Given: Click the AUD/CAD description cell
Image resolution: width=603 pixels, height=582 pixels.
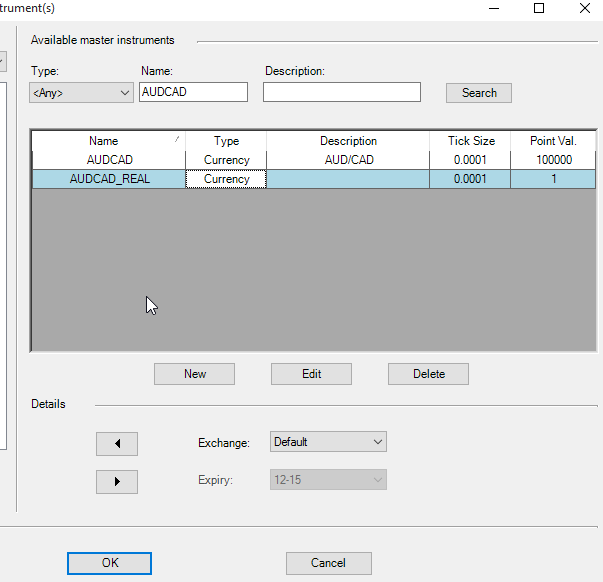Looking at the screenshot, I should click(348, 160).
